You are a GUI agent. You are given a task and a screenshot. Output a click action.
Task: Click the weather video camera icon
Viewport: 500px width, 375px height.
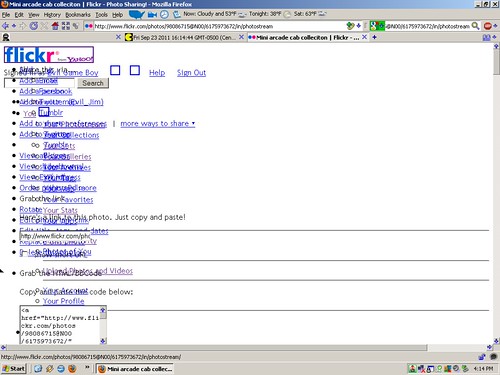(152, 14)
